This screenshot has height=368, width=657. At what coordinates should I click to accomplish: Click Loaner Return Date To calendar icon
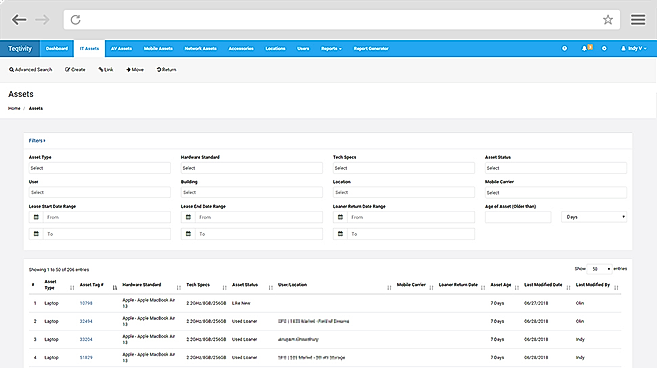tap(340, 234)
